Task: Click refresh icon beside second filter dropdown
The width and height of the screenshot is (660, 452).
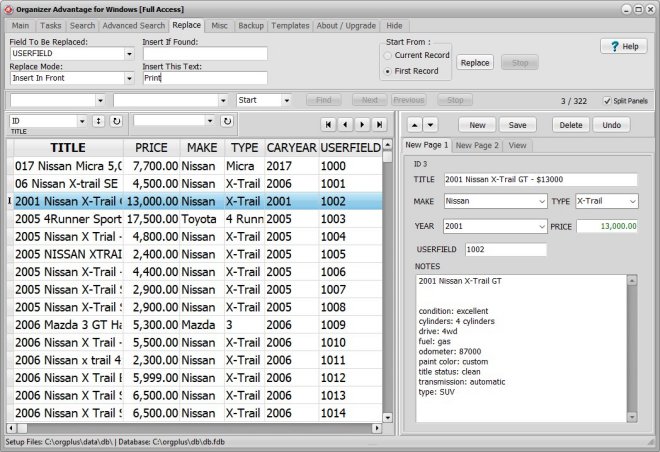Action: pyautogui.click(x=227, y=121)
